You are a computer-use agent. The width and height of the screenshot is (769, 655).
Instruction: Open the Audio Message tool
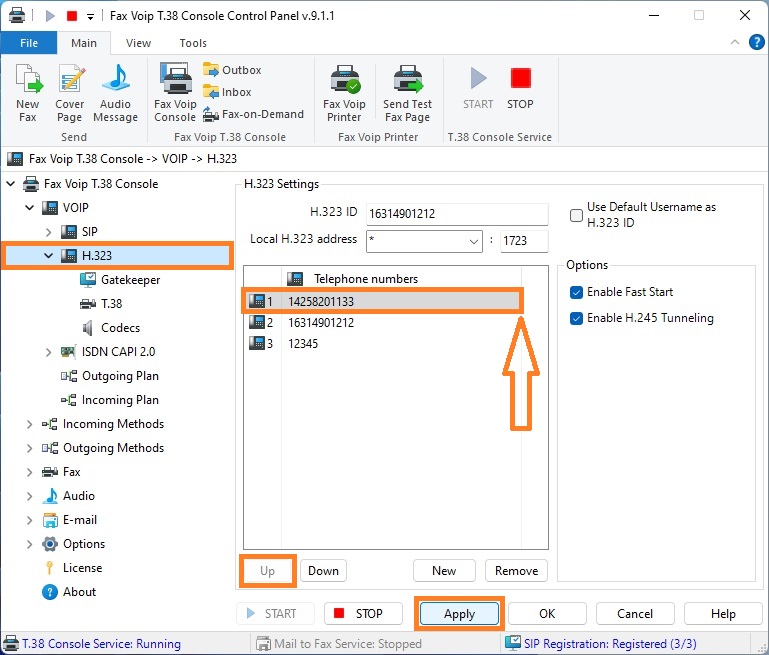[116, 92]
